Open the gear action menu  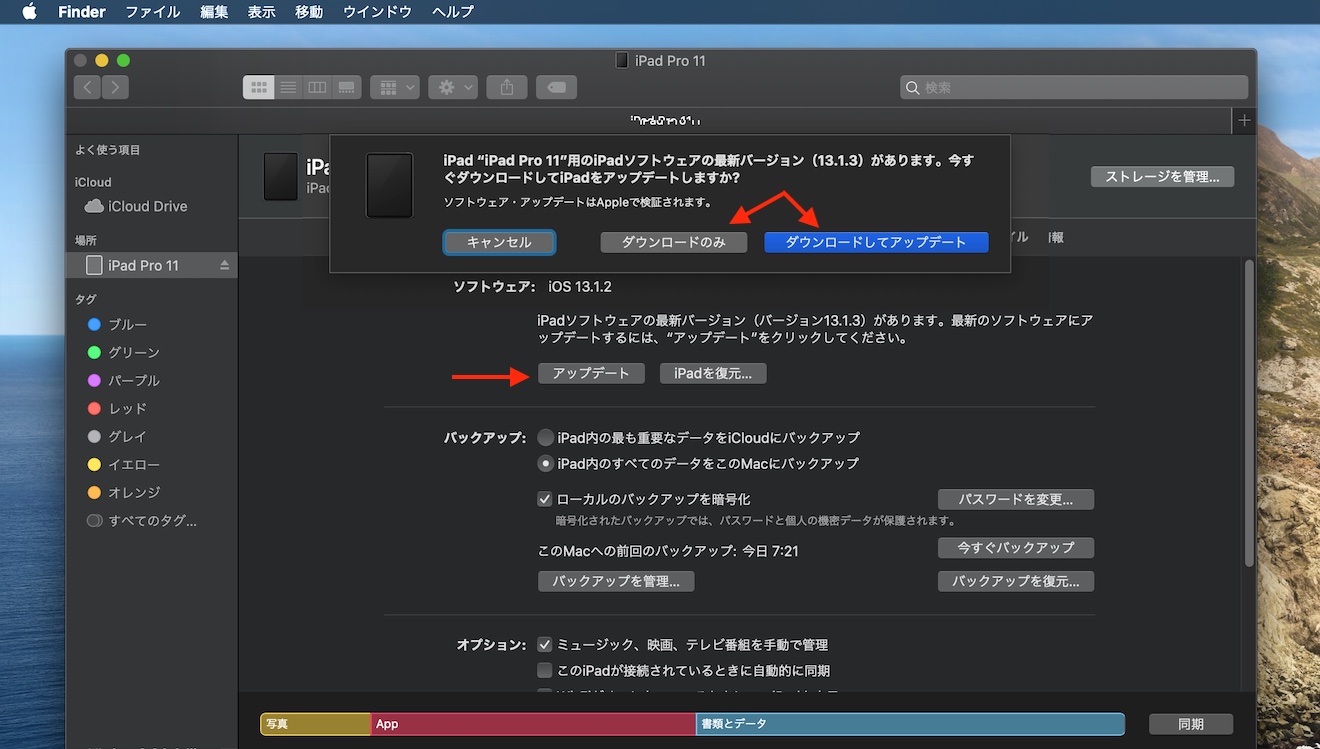453,87
